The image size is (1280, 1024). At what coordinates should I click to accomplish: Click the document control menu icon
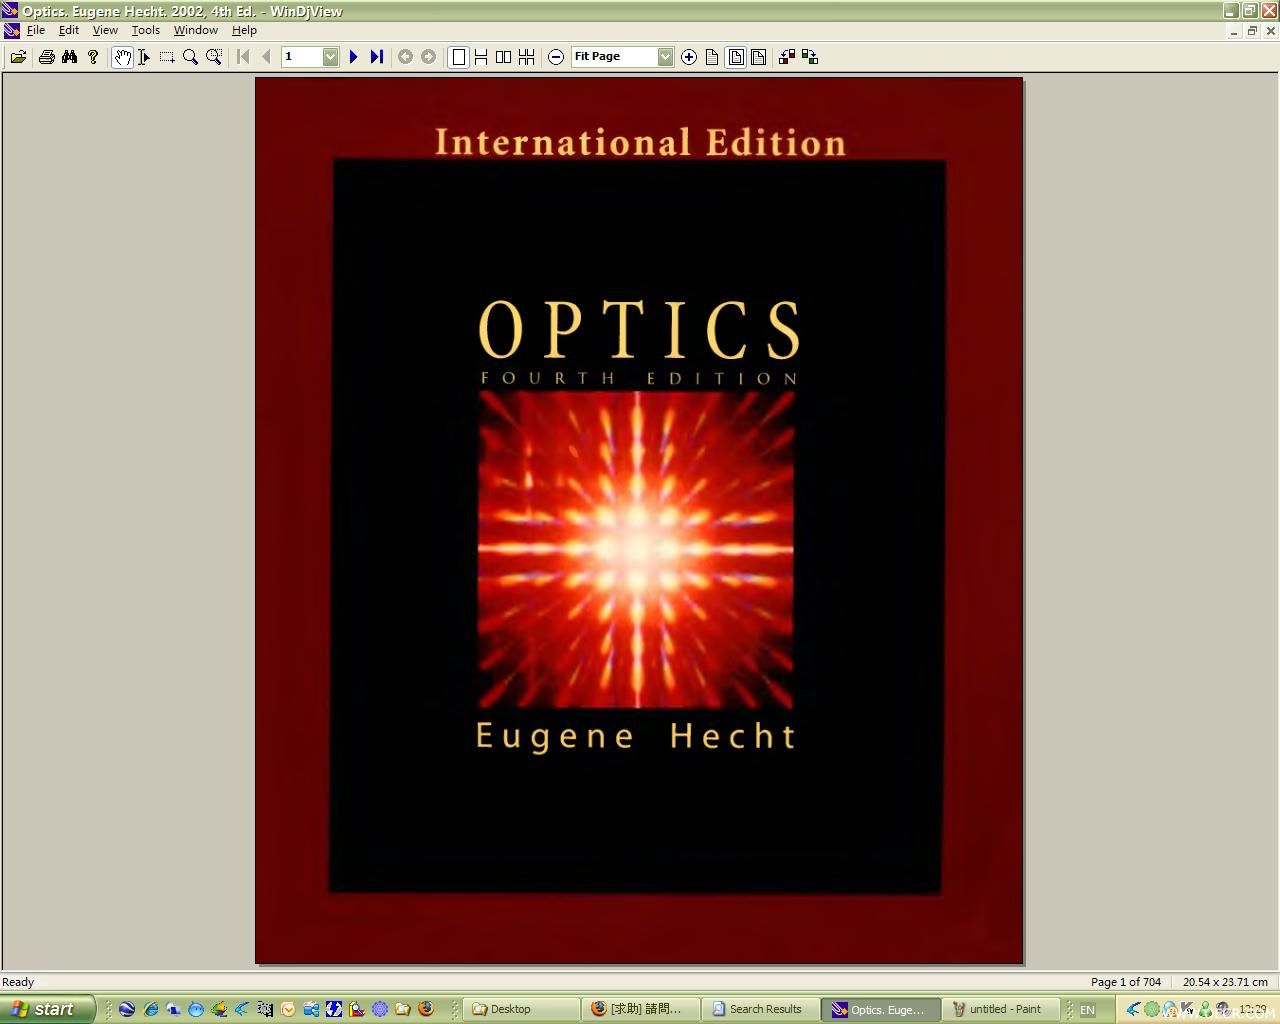(11, 30)
